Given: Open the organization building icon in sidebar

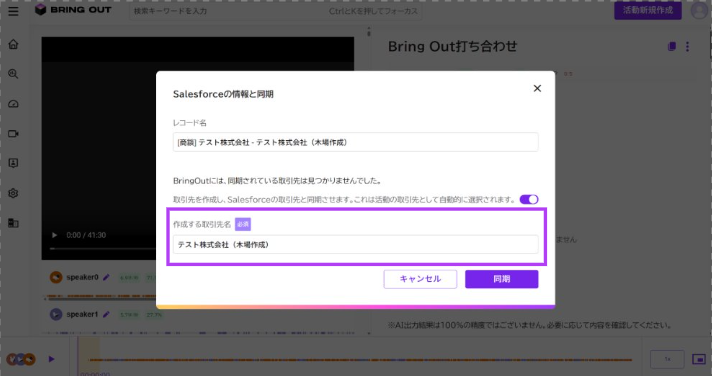Looking at the screenshot, I should 13,223.
